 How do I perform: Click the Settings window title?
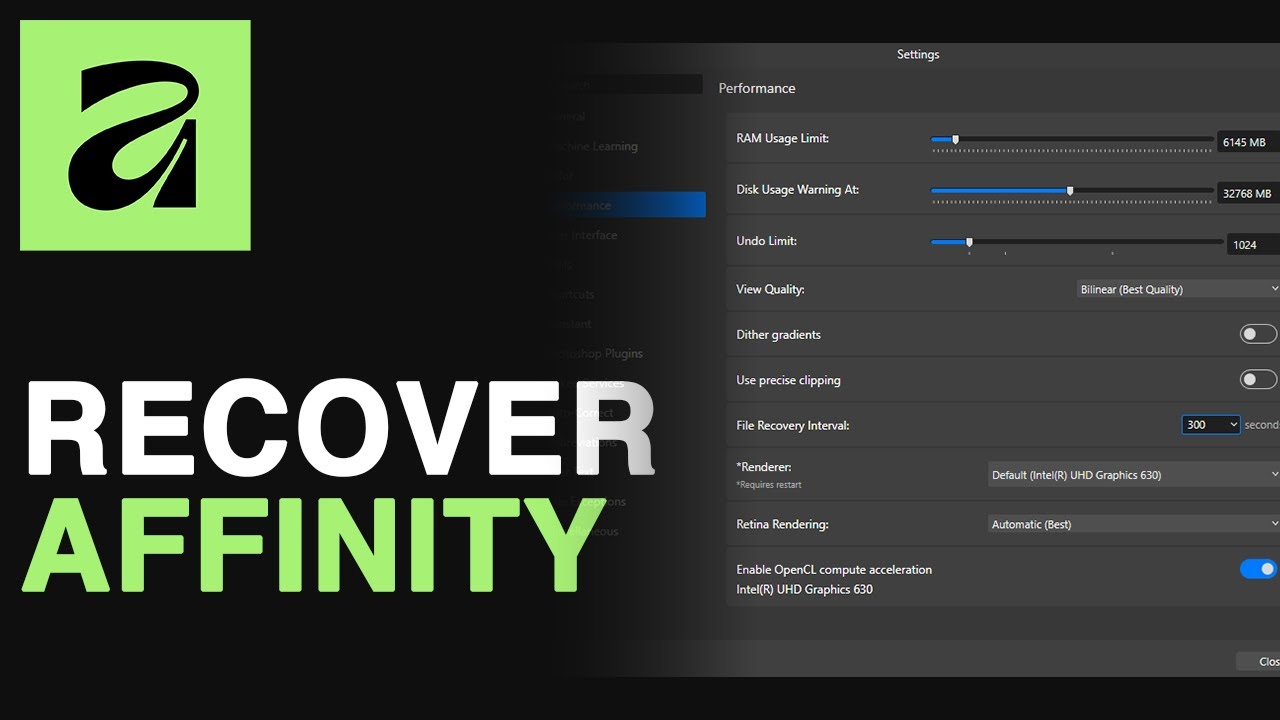pos(918,54)
